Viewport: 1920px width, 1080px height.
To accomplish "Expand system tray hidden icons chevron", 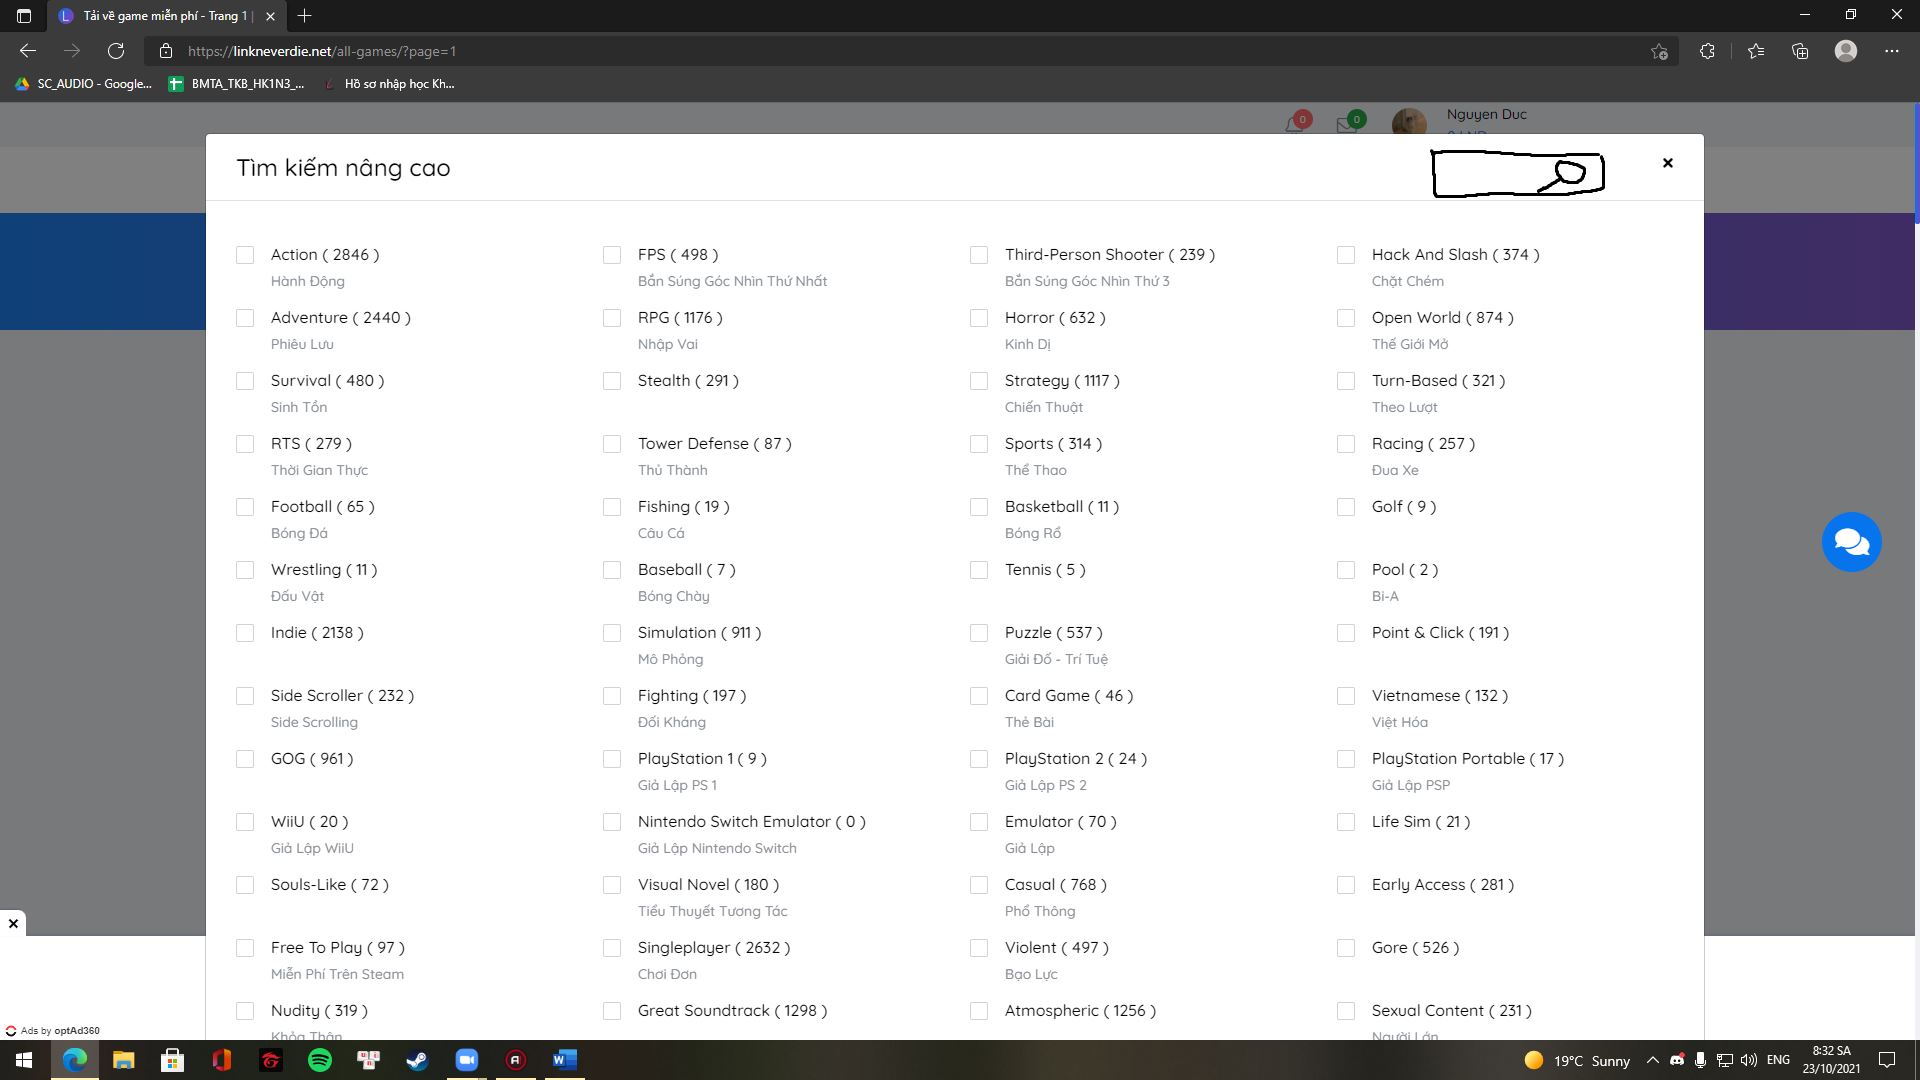I will (1652, 1060).
